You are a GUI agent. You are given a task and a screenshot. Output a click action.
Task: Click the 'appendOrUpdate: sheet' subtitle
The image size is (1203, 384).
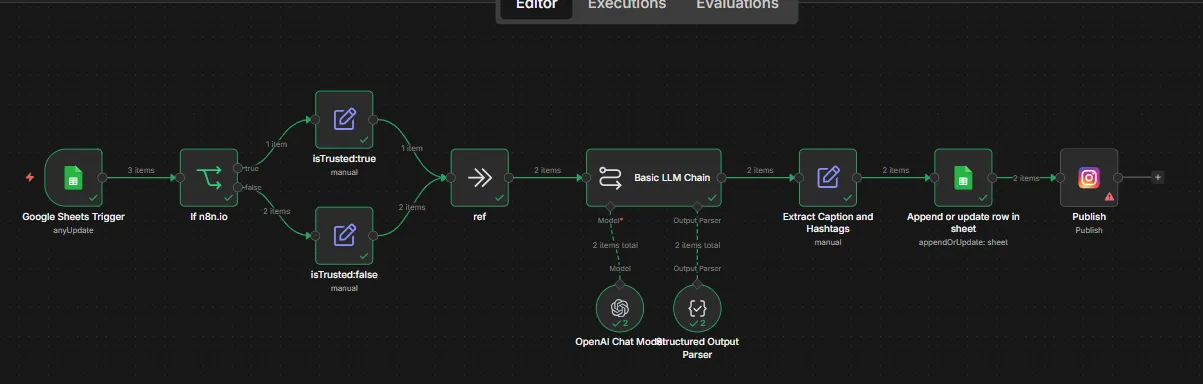pos(963,242)
